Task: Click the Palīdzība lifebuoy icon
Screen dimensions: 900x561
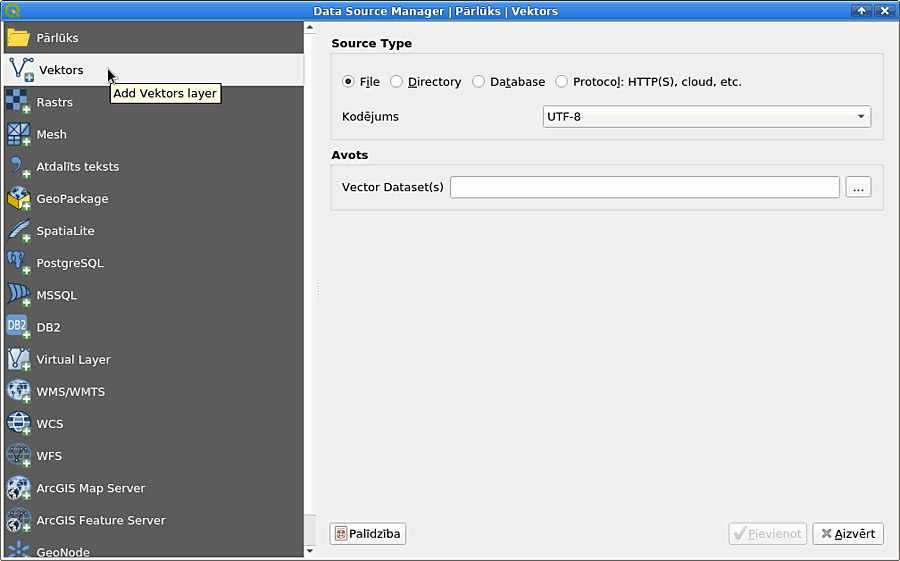Action: click(x=341, y=533)
